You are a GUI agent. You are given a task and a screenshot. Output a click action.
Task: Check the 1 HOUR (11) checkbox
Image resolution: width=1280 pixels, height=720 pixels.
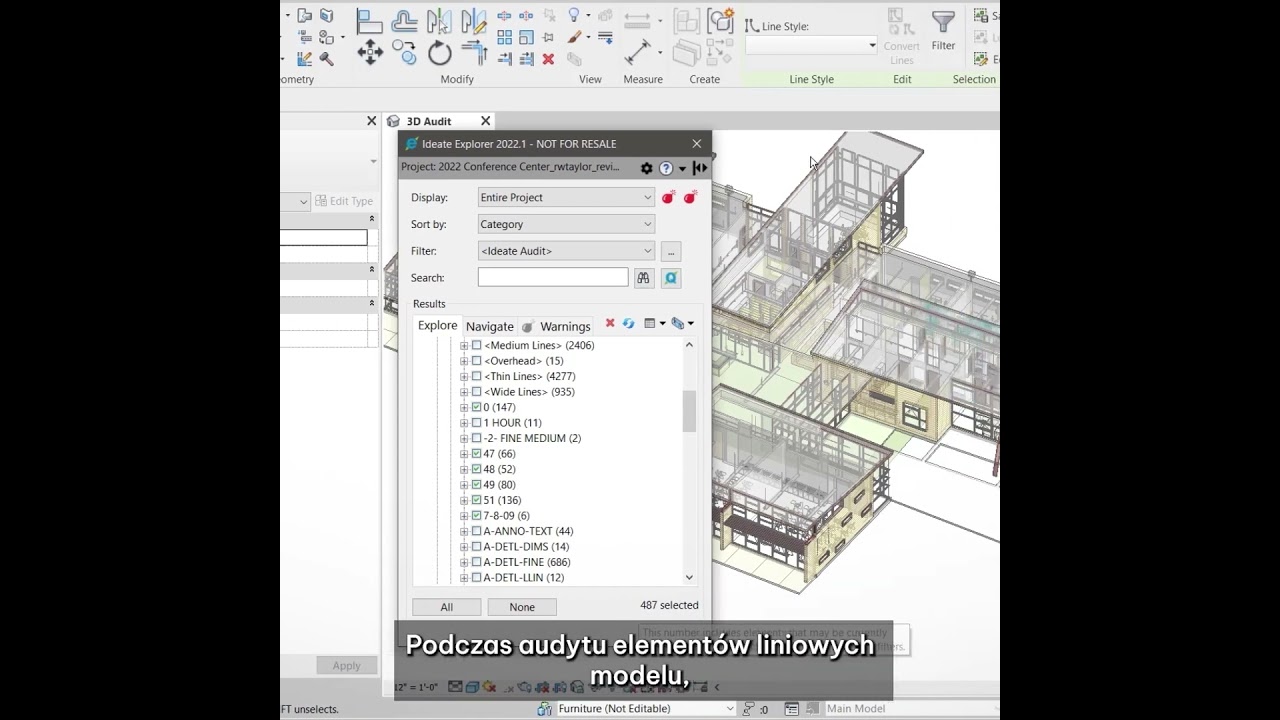point(476,423)
